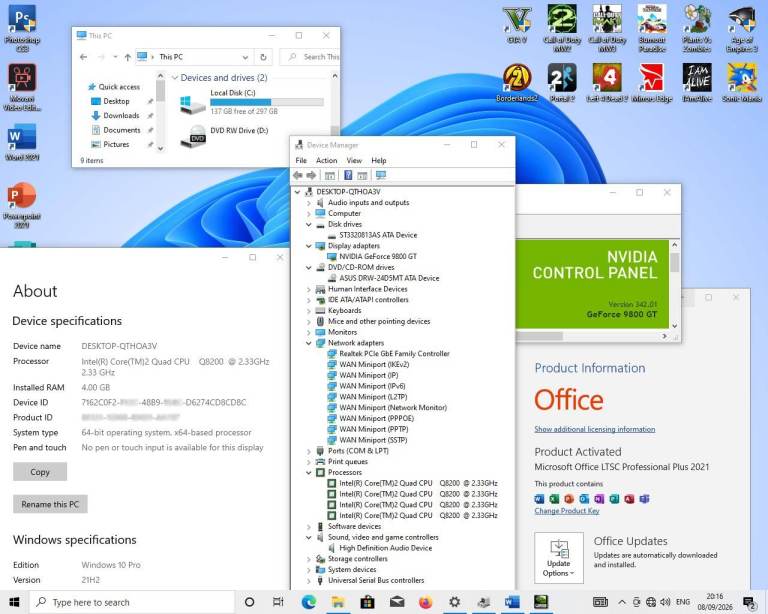The height and width of the screenshot is (614, 768).
Task: Collapse the Display adapters node
Action: (x=309, y=246)
